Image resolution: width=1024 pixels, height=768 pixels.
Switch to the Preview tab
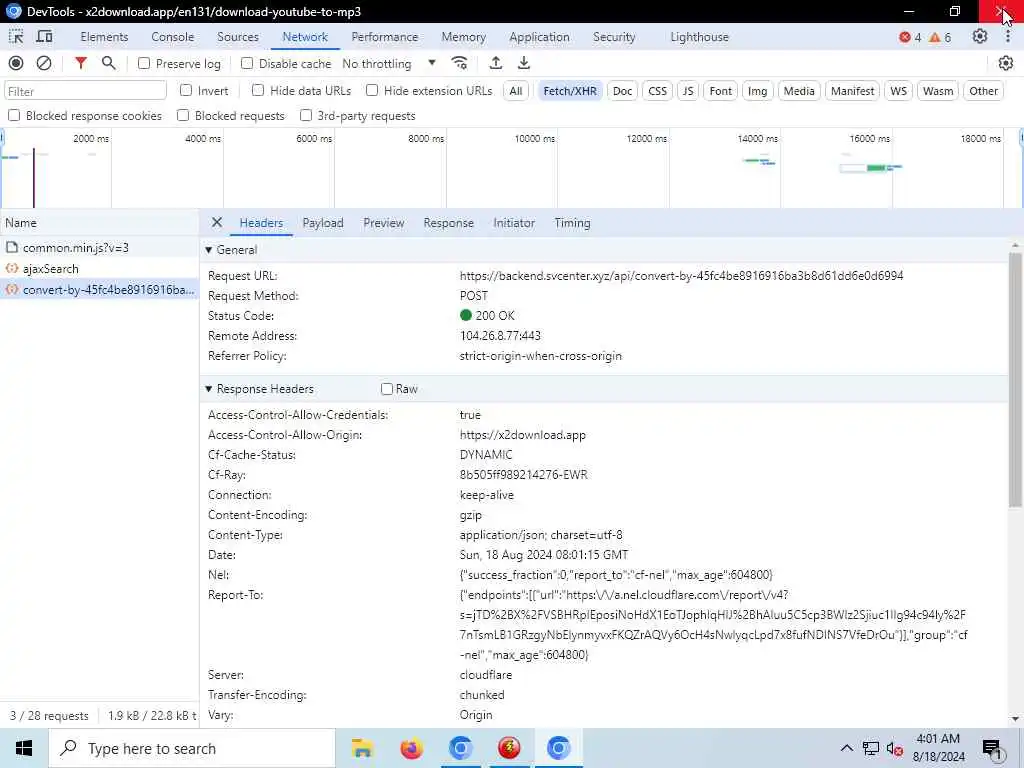click(x=383, y=223)
